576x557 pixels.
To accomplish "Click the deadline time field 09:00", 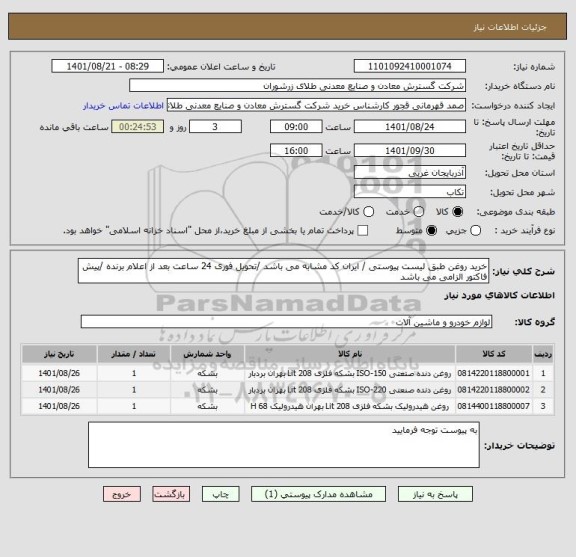I will [x=296, y=127].
